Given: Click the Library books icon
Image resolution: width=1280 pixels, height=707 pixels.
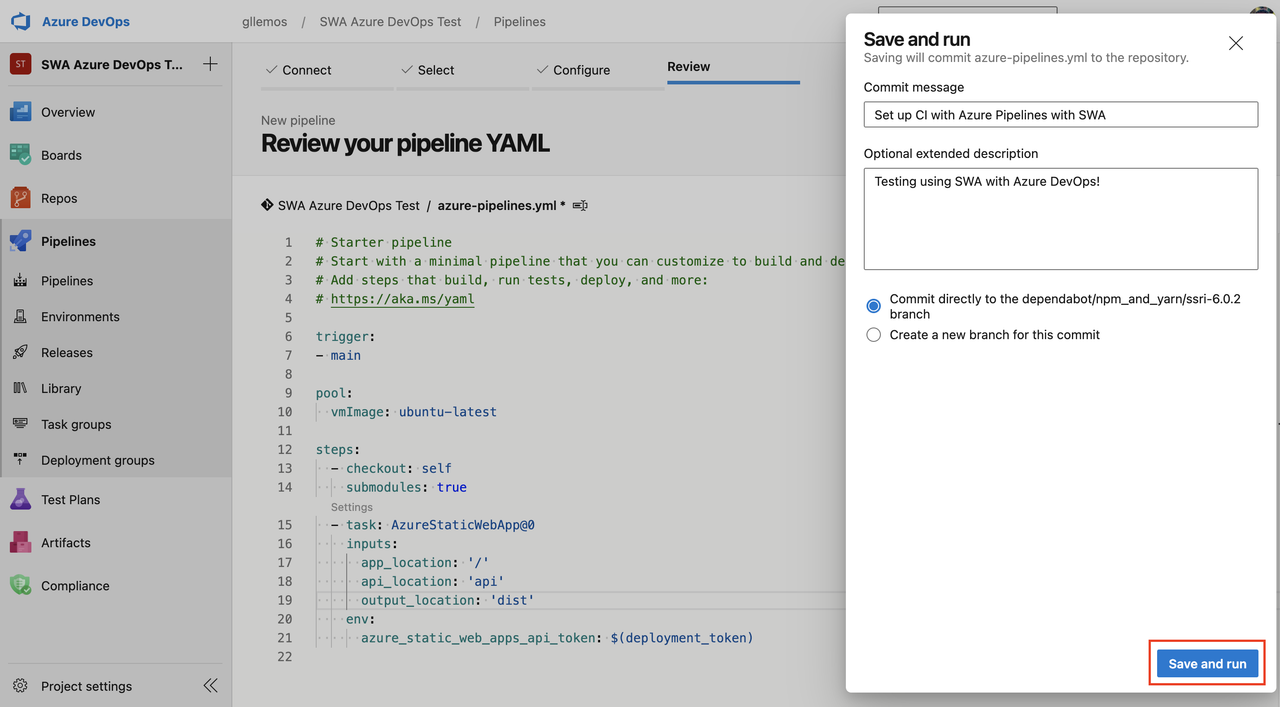Looking at the screenshot, I should click(x=20, y=388).
